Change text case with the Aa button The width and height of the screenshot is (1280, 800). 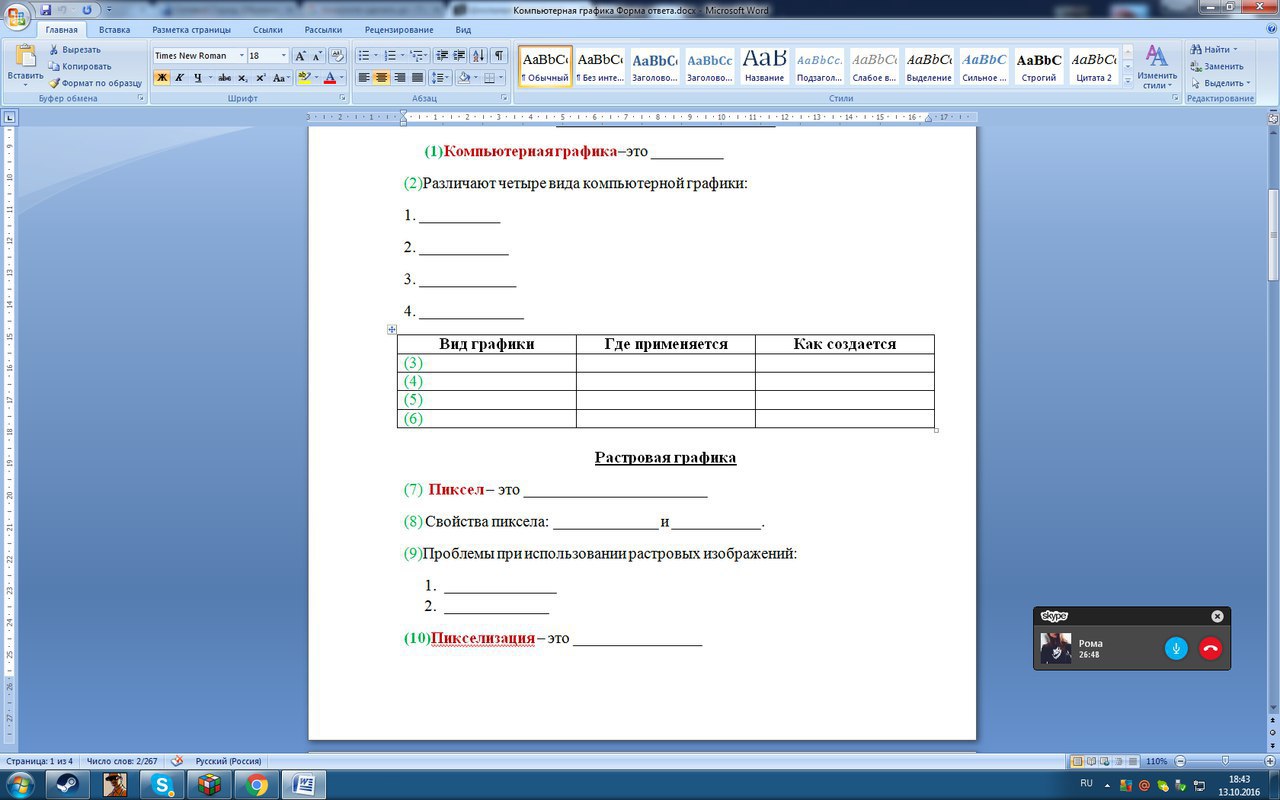tap(281, 78)
